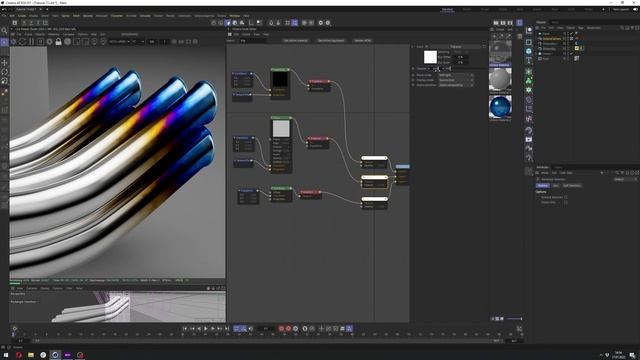The height and width of the screenshot is (360, 640).
Task: Click the timeline frame ruler
Action: [267, 334]
